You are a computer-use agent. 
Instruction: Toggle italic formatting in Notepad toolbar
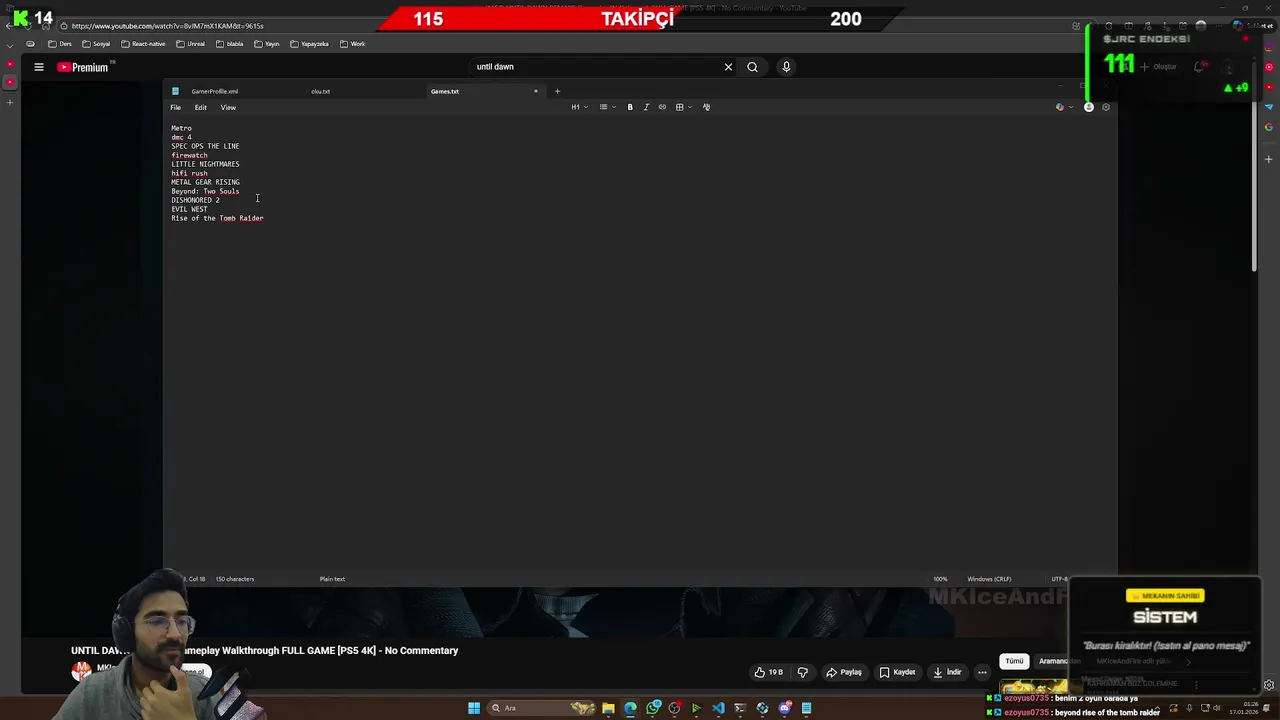[646, 107]
